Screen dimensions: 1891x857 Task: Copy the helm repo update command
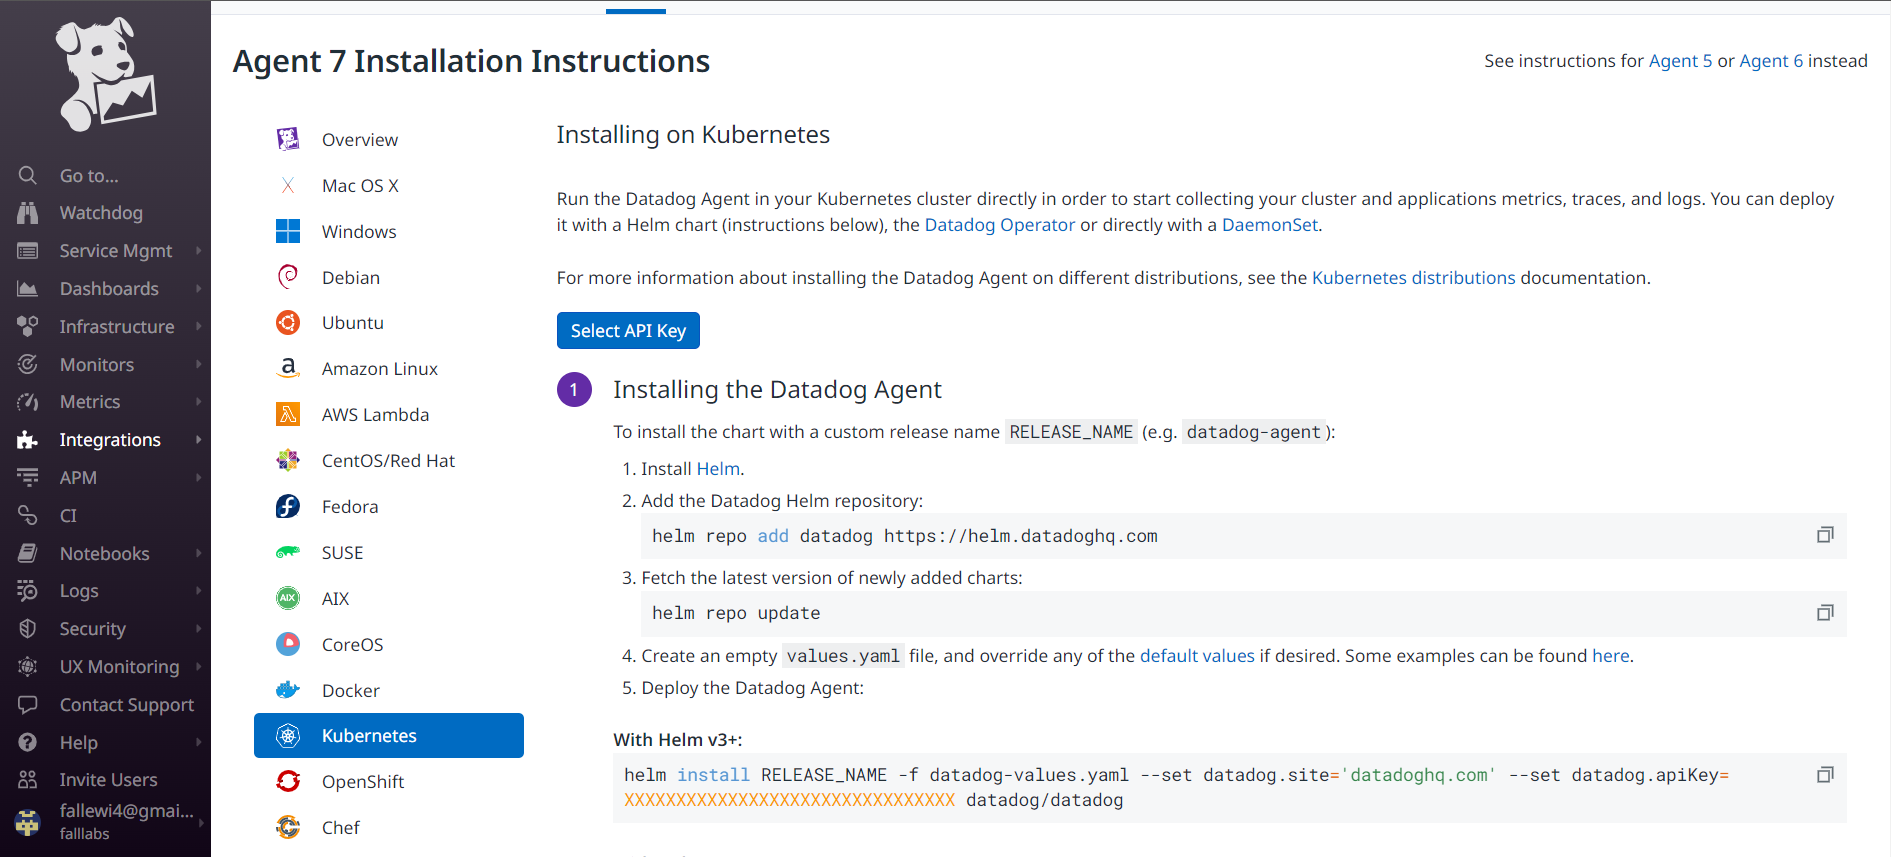coord(1825,613)
